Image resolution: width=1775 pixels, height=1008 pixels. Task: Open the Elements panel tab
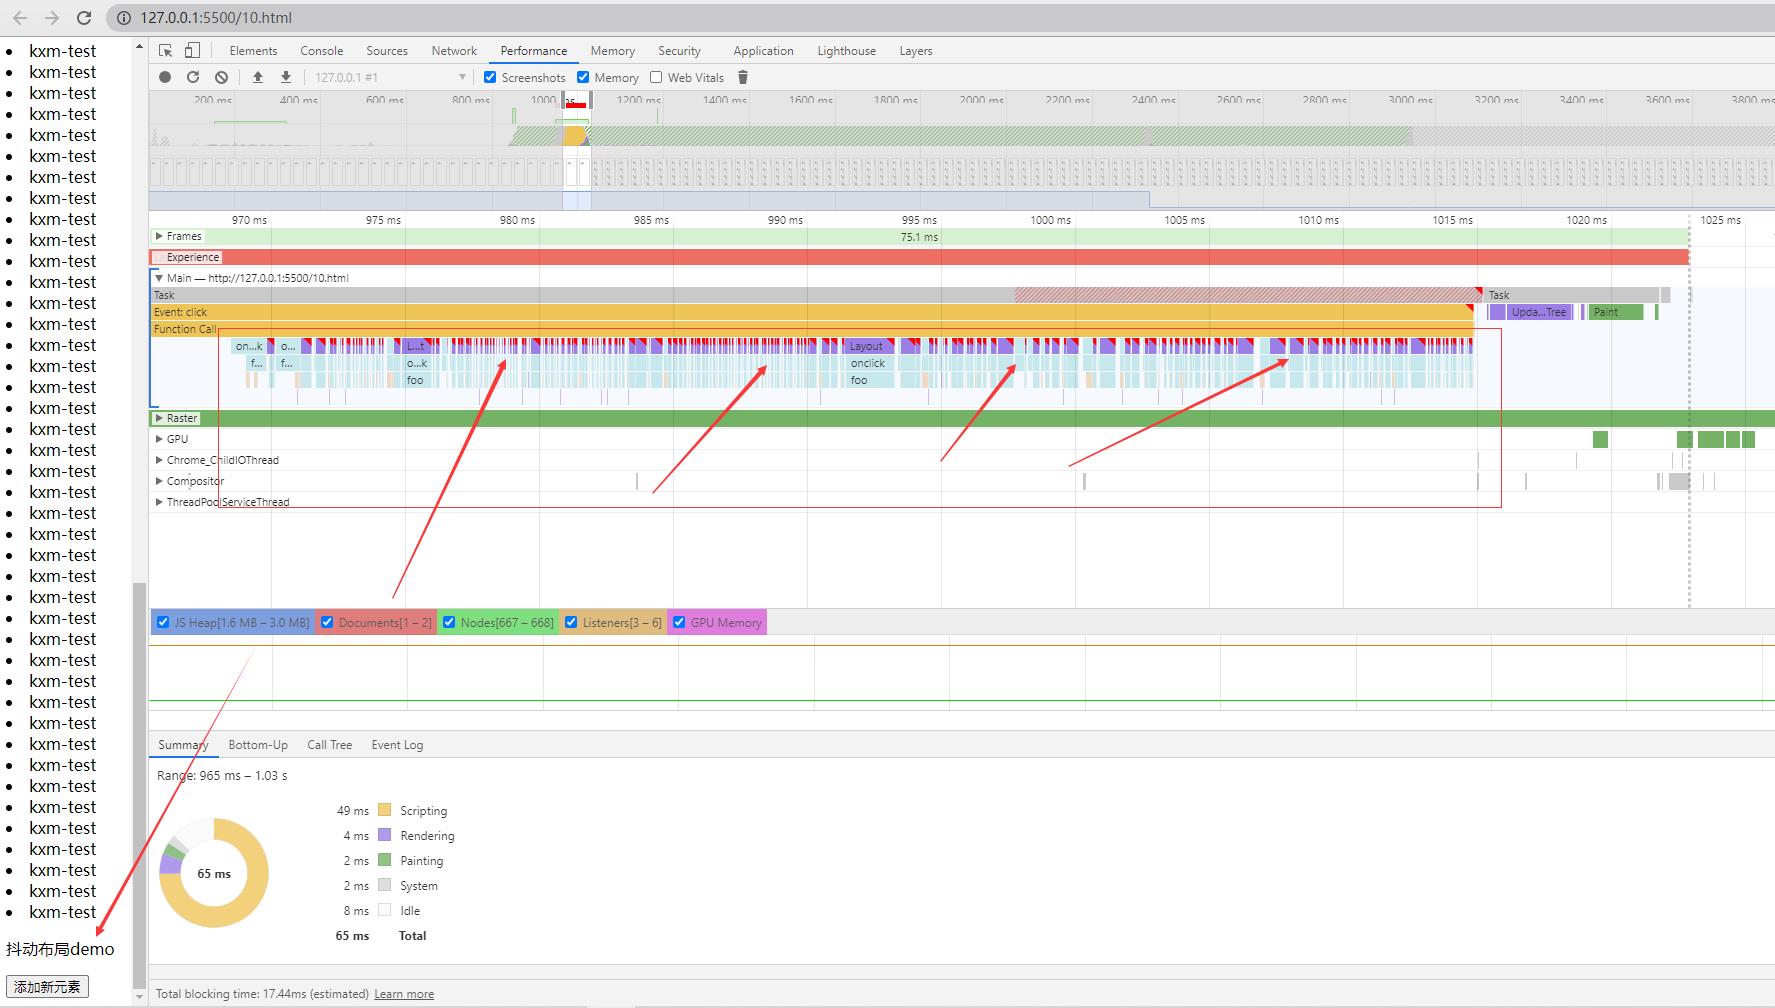coord(253,51)
